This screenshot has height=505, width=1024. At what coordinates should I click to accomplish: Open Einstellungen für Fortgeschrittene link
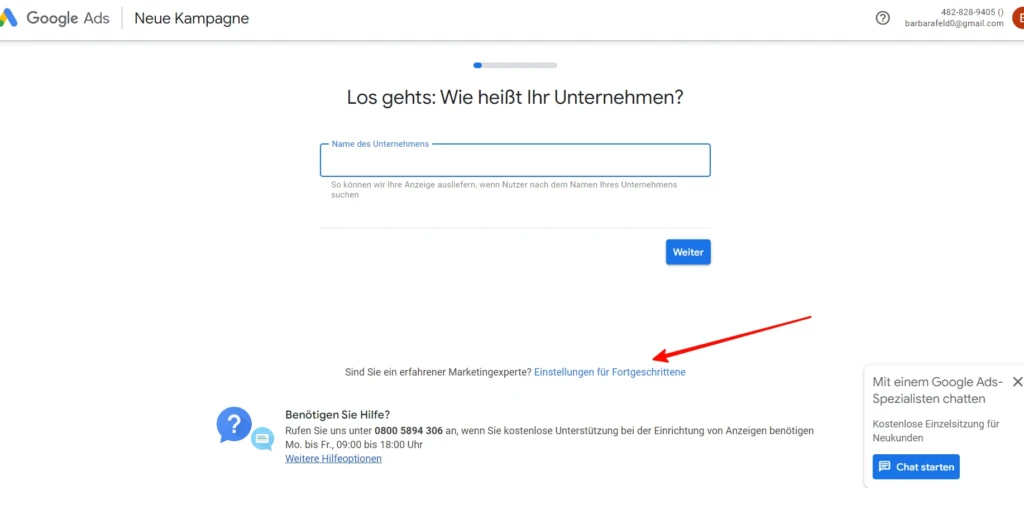click(610, 372)
